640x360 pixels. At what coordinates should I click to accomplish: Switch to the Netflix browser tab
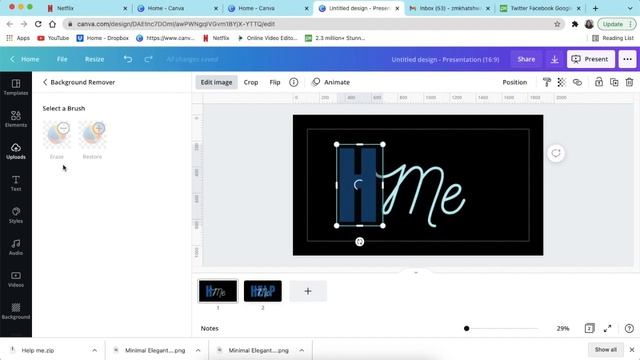click(86, 8)
